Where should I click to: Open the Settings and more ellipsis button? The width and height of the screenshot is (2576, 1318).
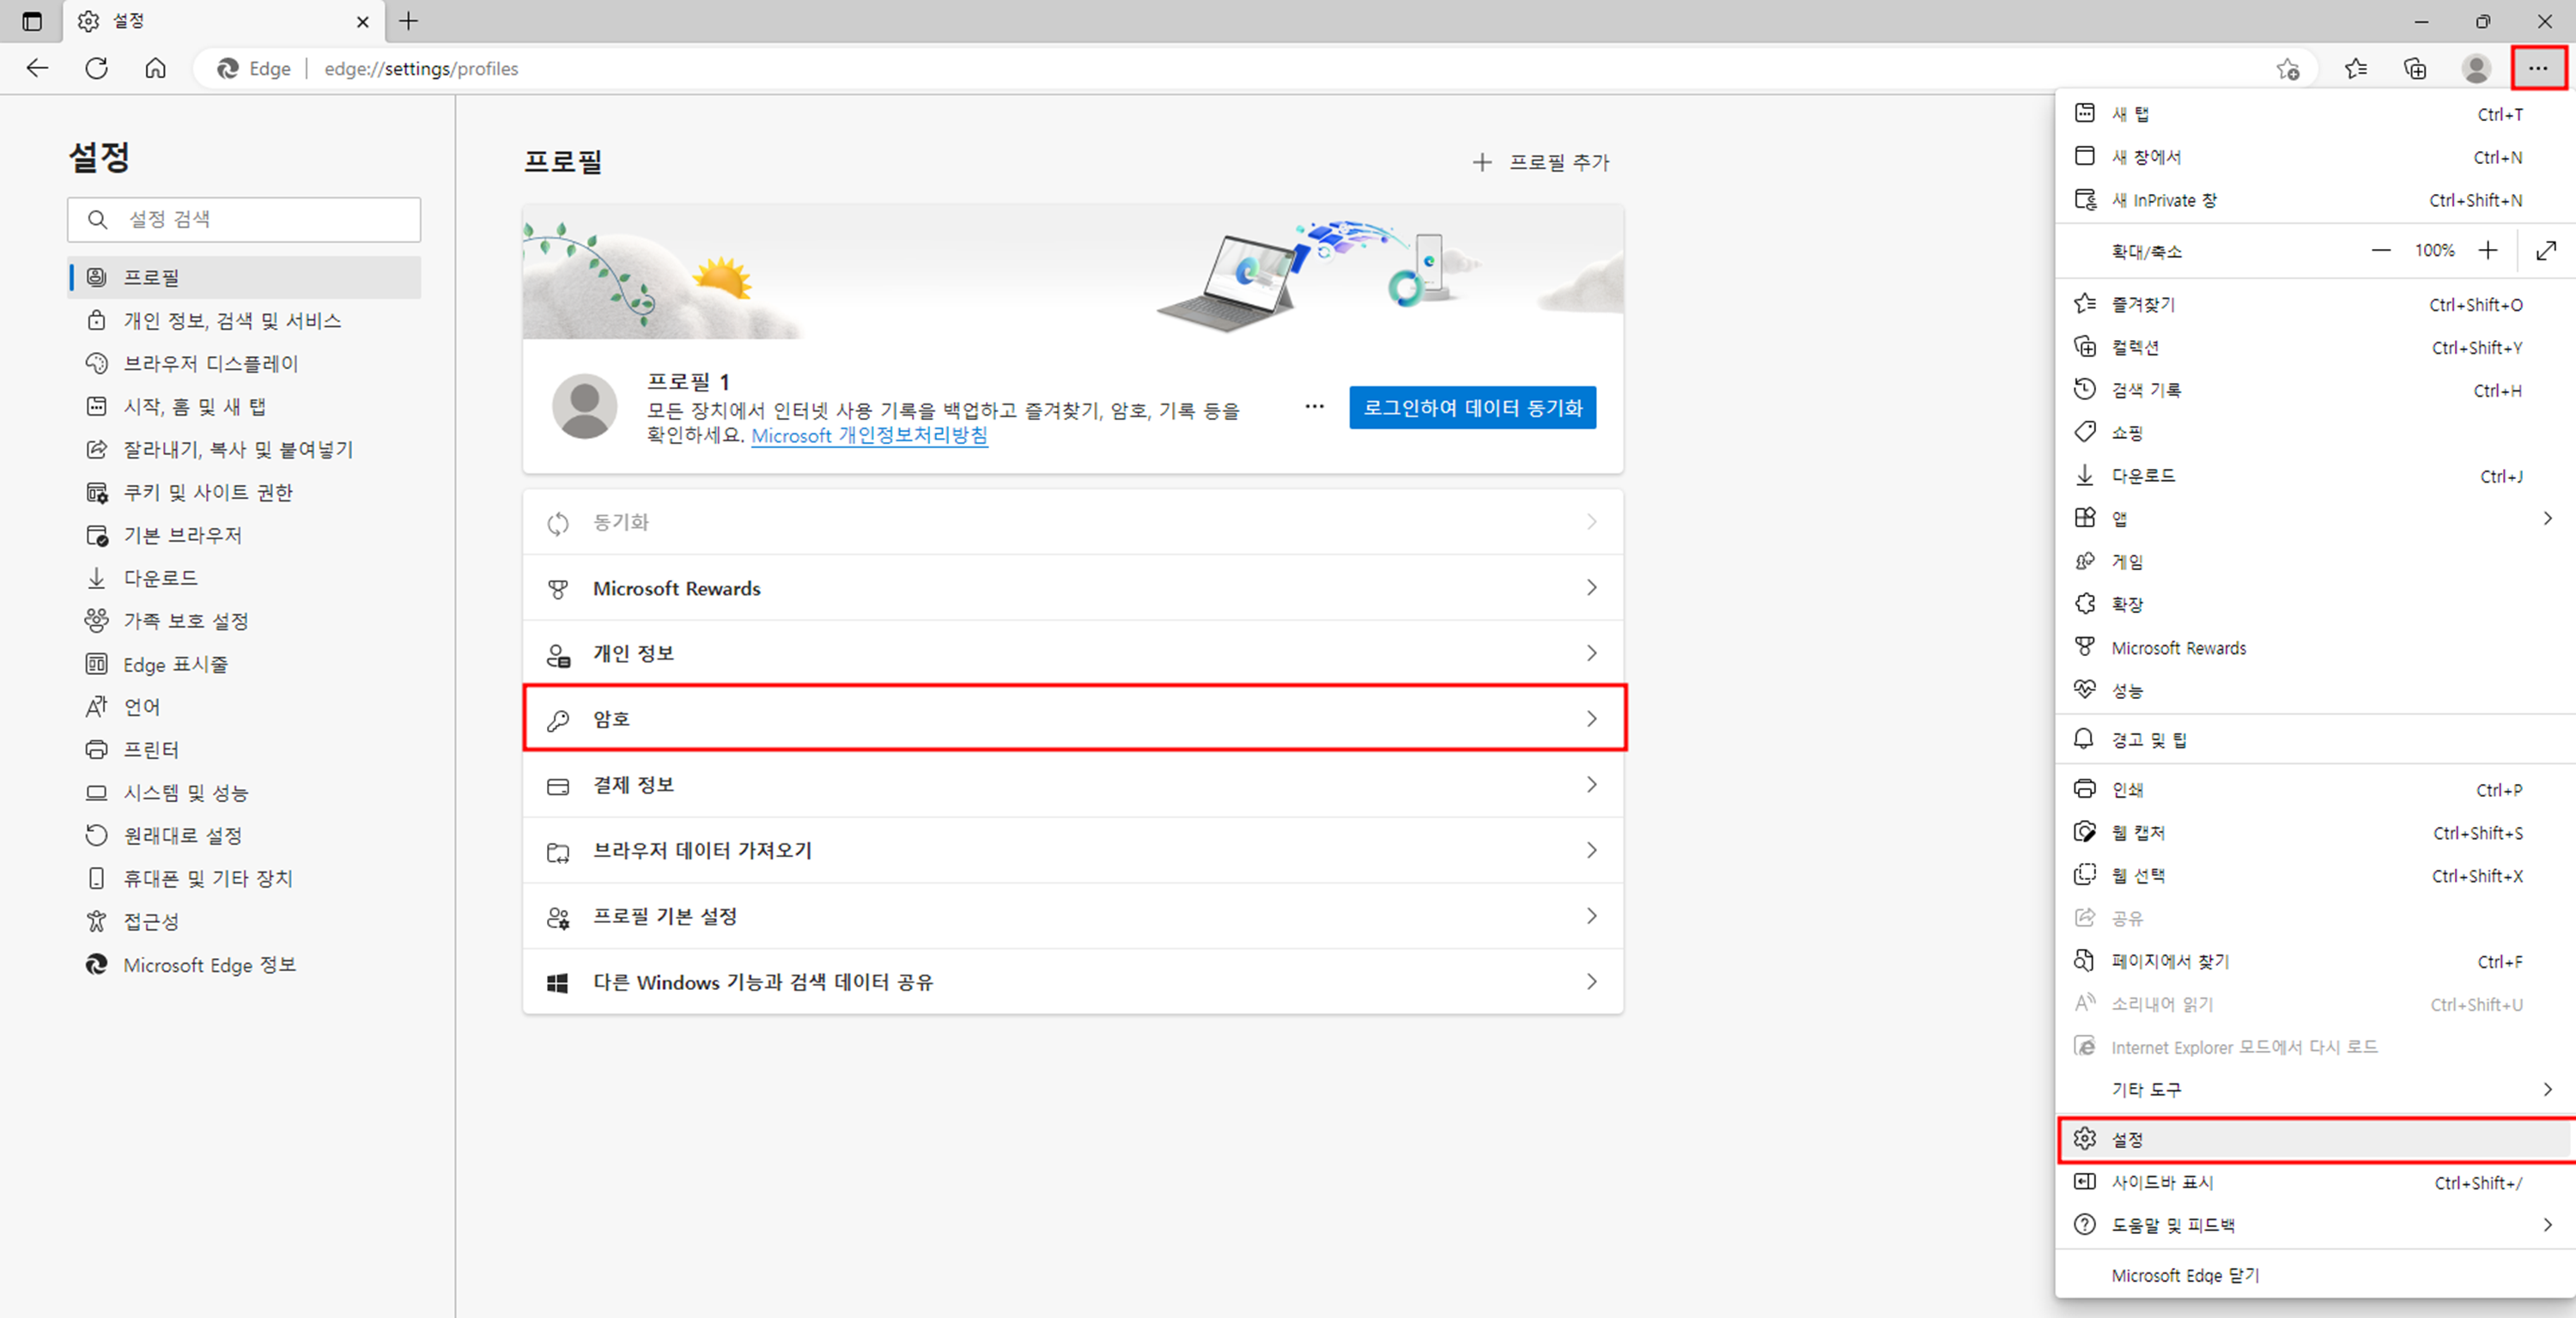2537,68
